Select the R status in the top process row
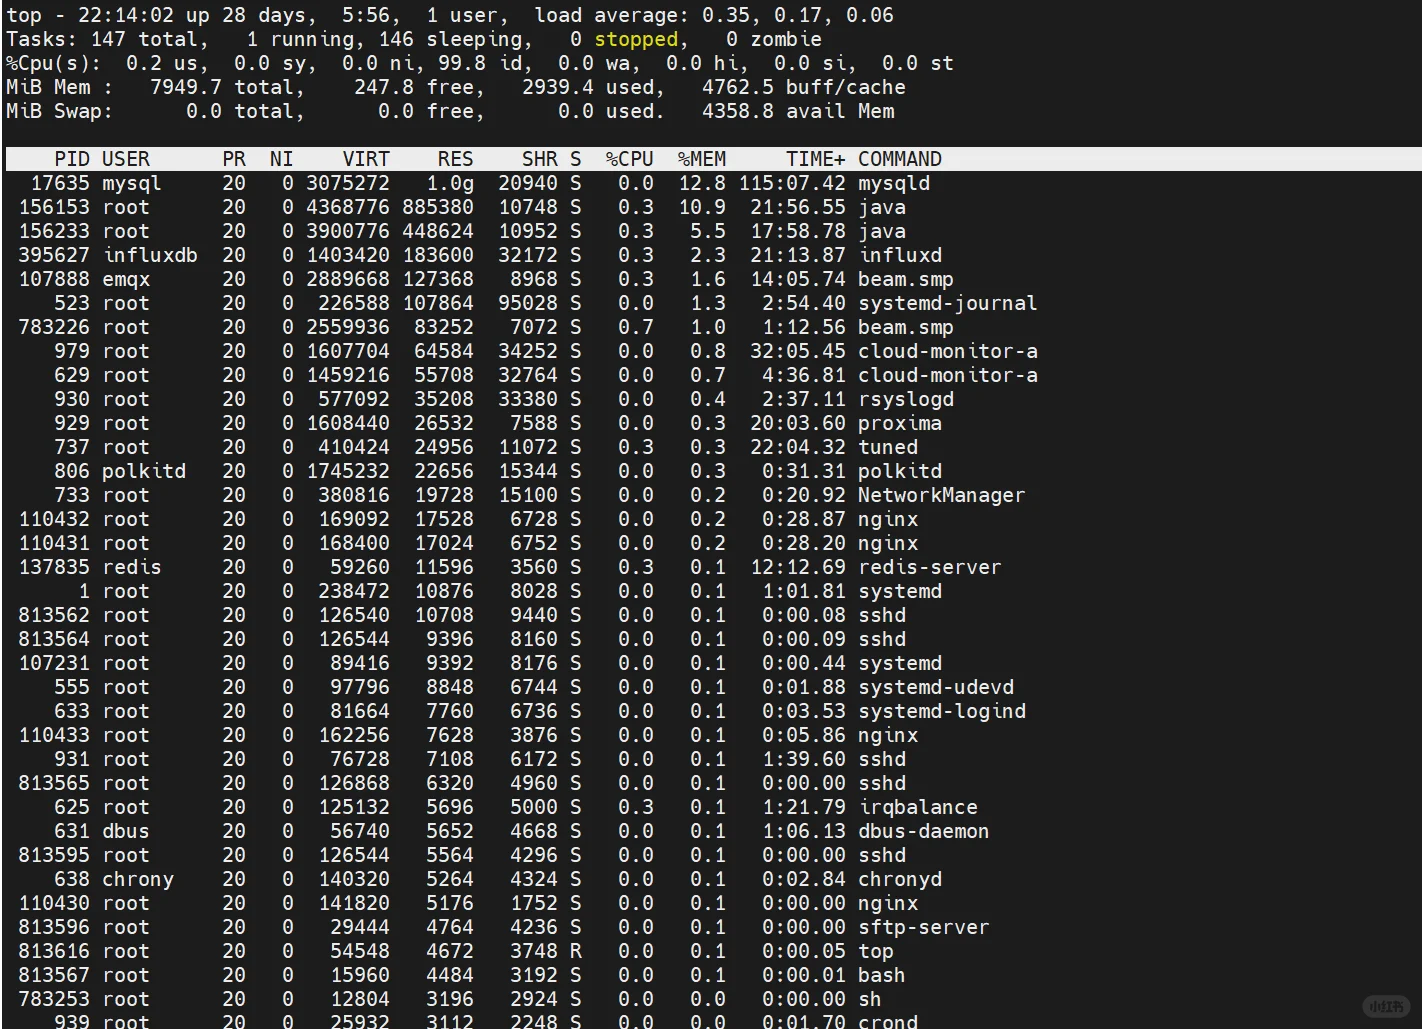Viewport: 1422px width, 1029px height. coord(576,951)
